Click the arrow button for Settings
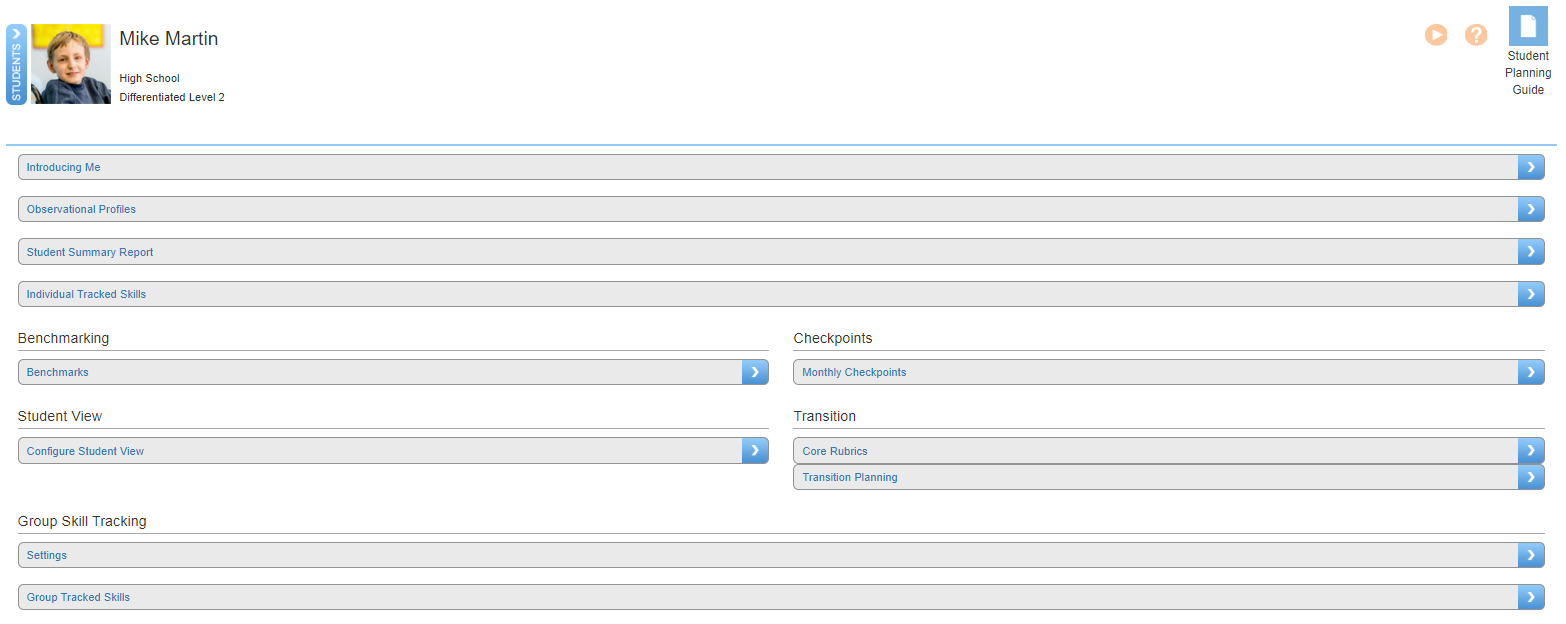Viewport: 1566px width, 624px height. click(x=1531, y=555)
